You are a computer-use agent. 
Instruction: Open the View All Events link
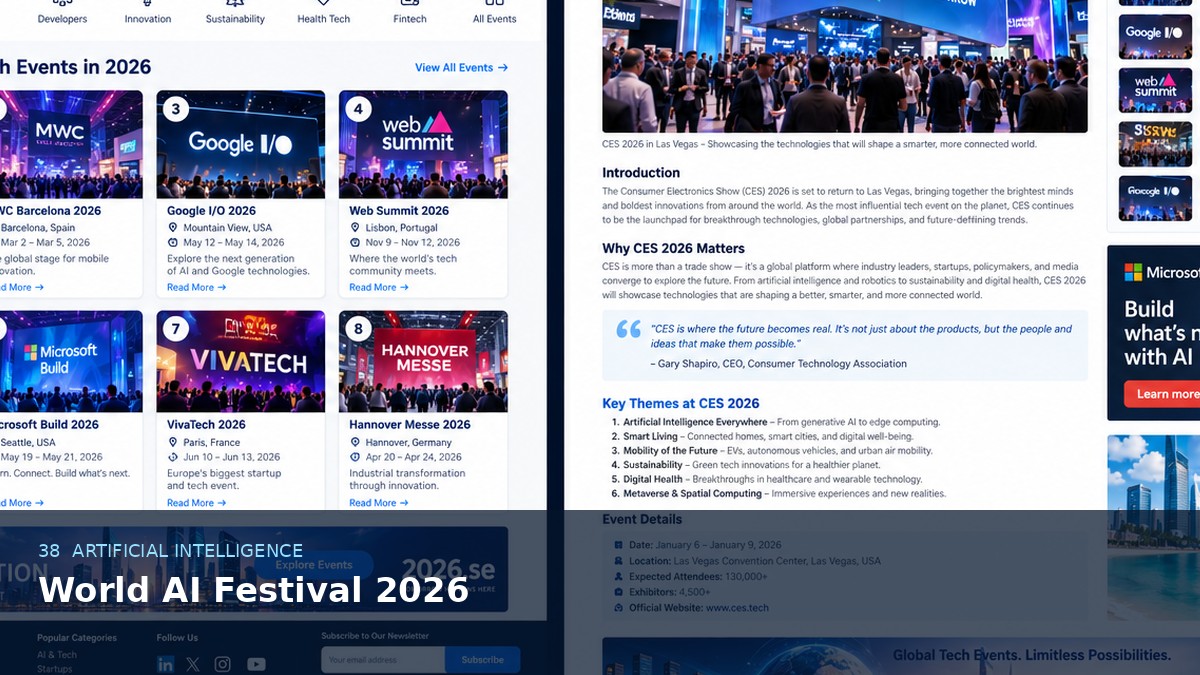[462, 68]
